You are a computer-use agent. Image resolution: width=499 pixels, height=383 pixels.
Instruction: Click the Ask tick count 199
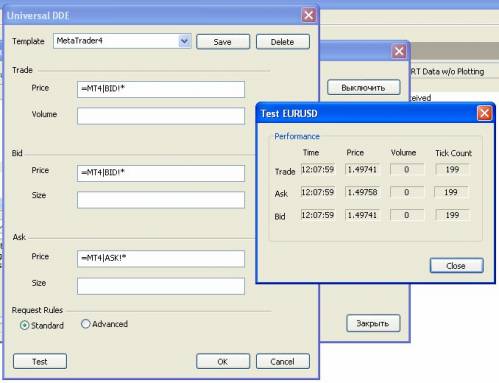tap(451, 192)
